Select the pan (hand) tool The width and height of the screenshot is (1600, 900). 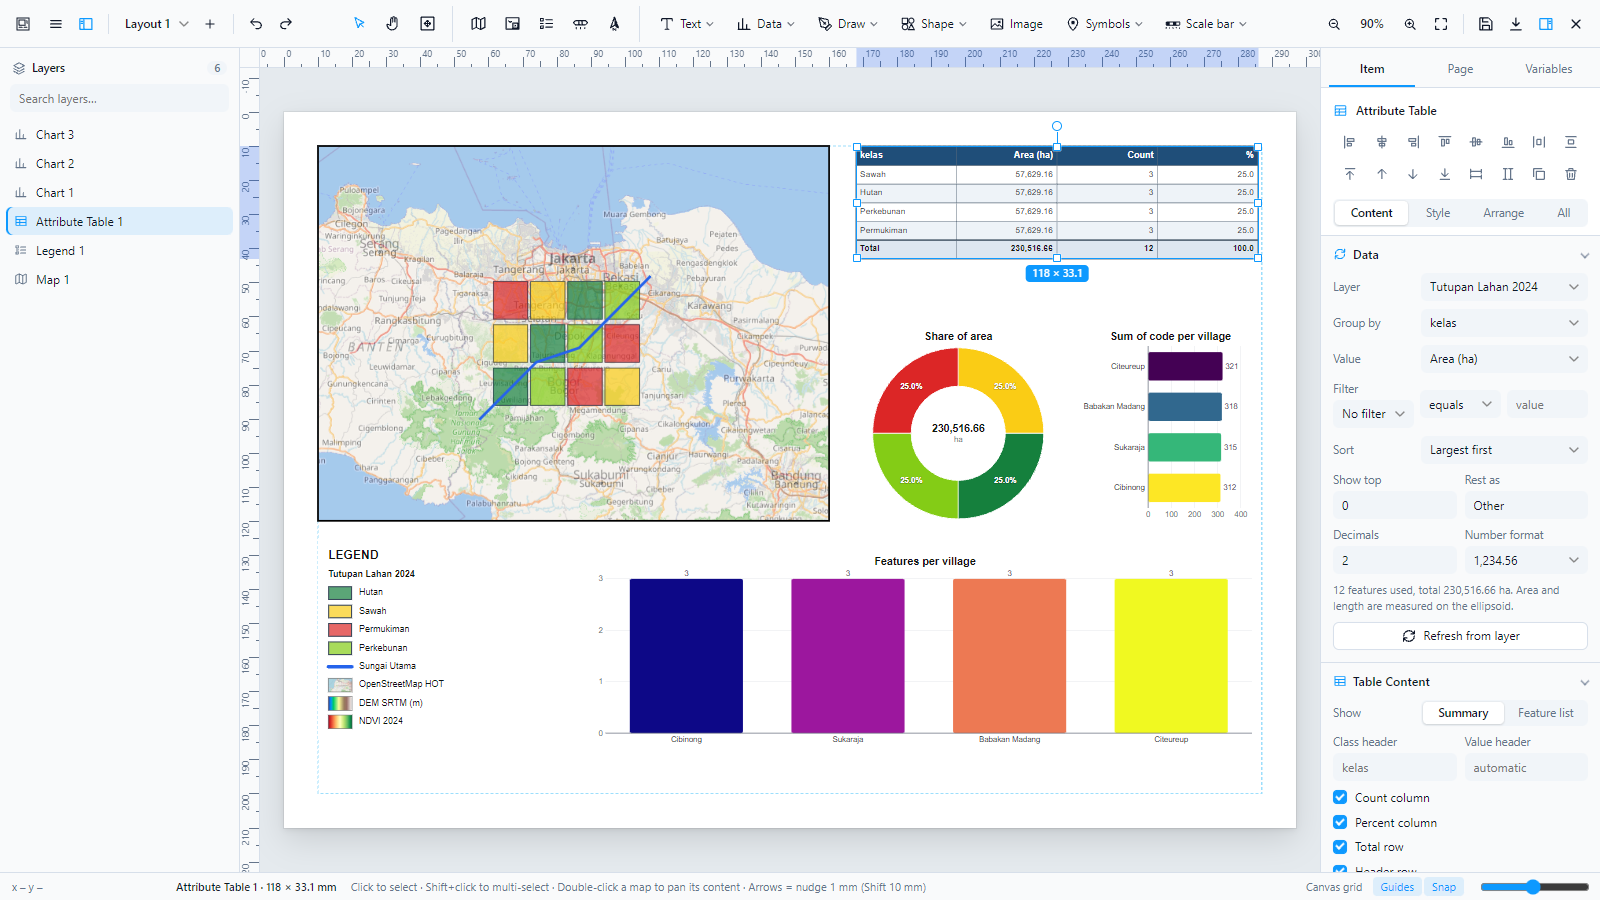coord(393,24)
